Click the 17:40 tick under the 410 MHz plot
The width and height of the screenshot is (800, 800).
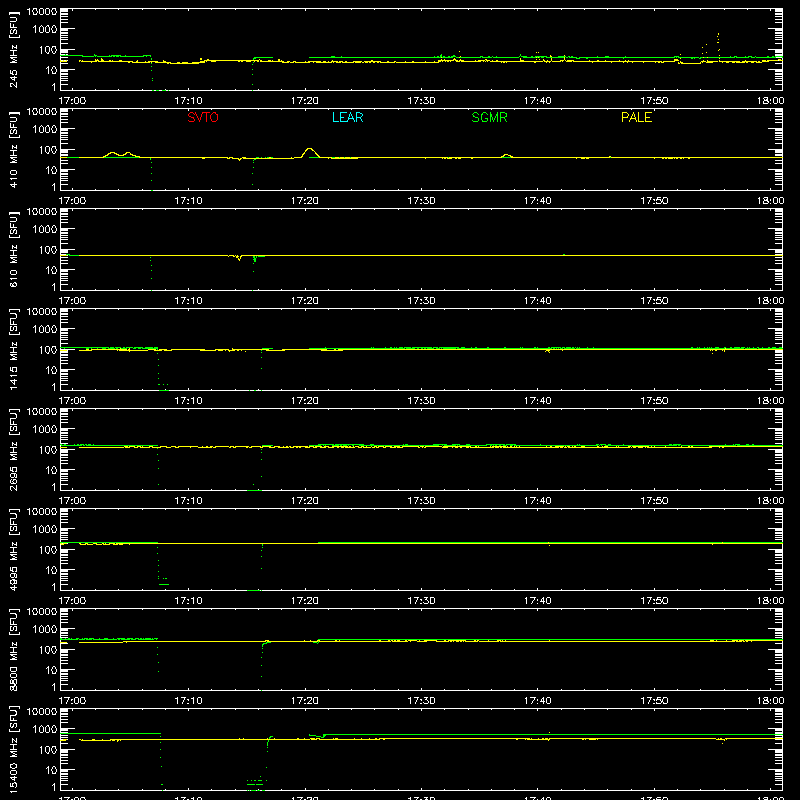click(x=537, y=201)
